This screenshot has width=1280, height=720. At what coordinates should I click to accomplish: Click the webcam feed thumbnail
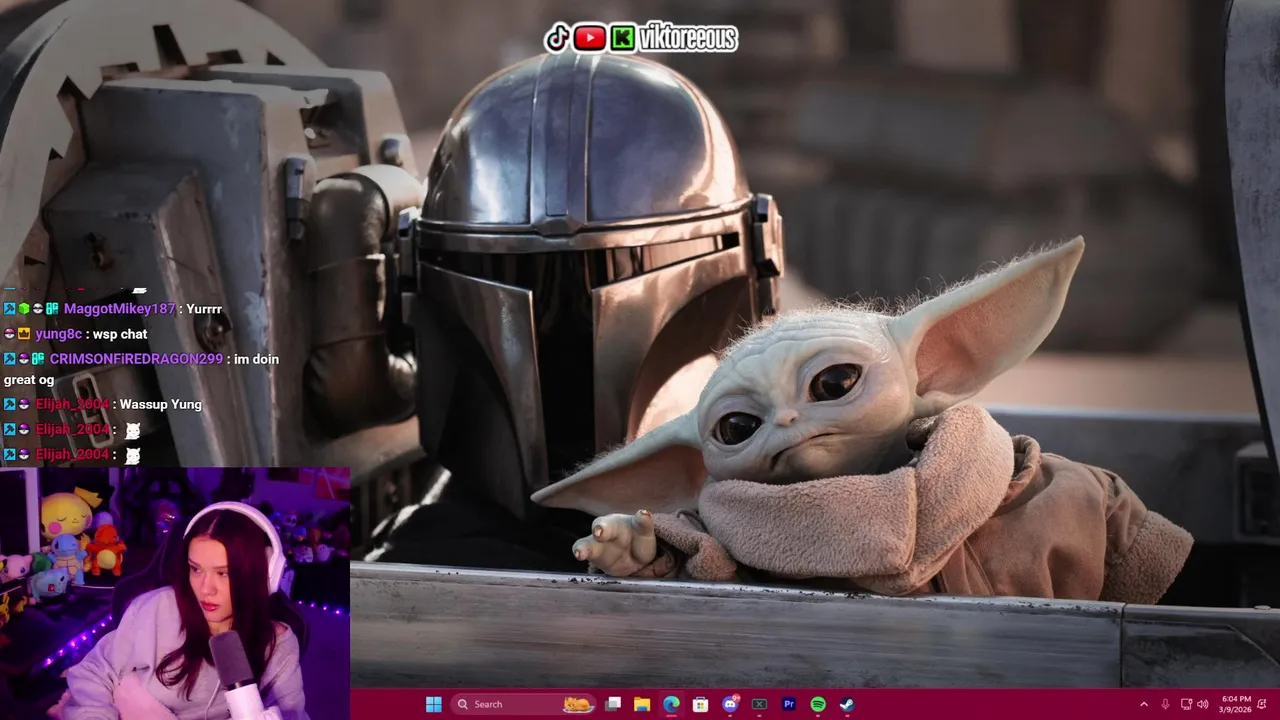pos(175,594)
